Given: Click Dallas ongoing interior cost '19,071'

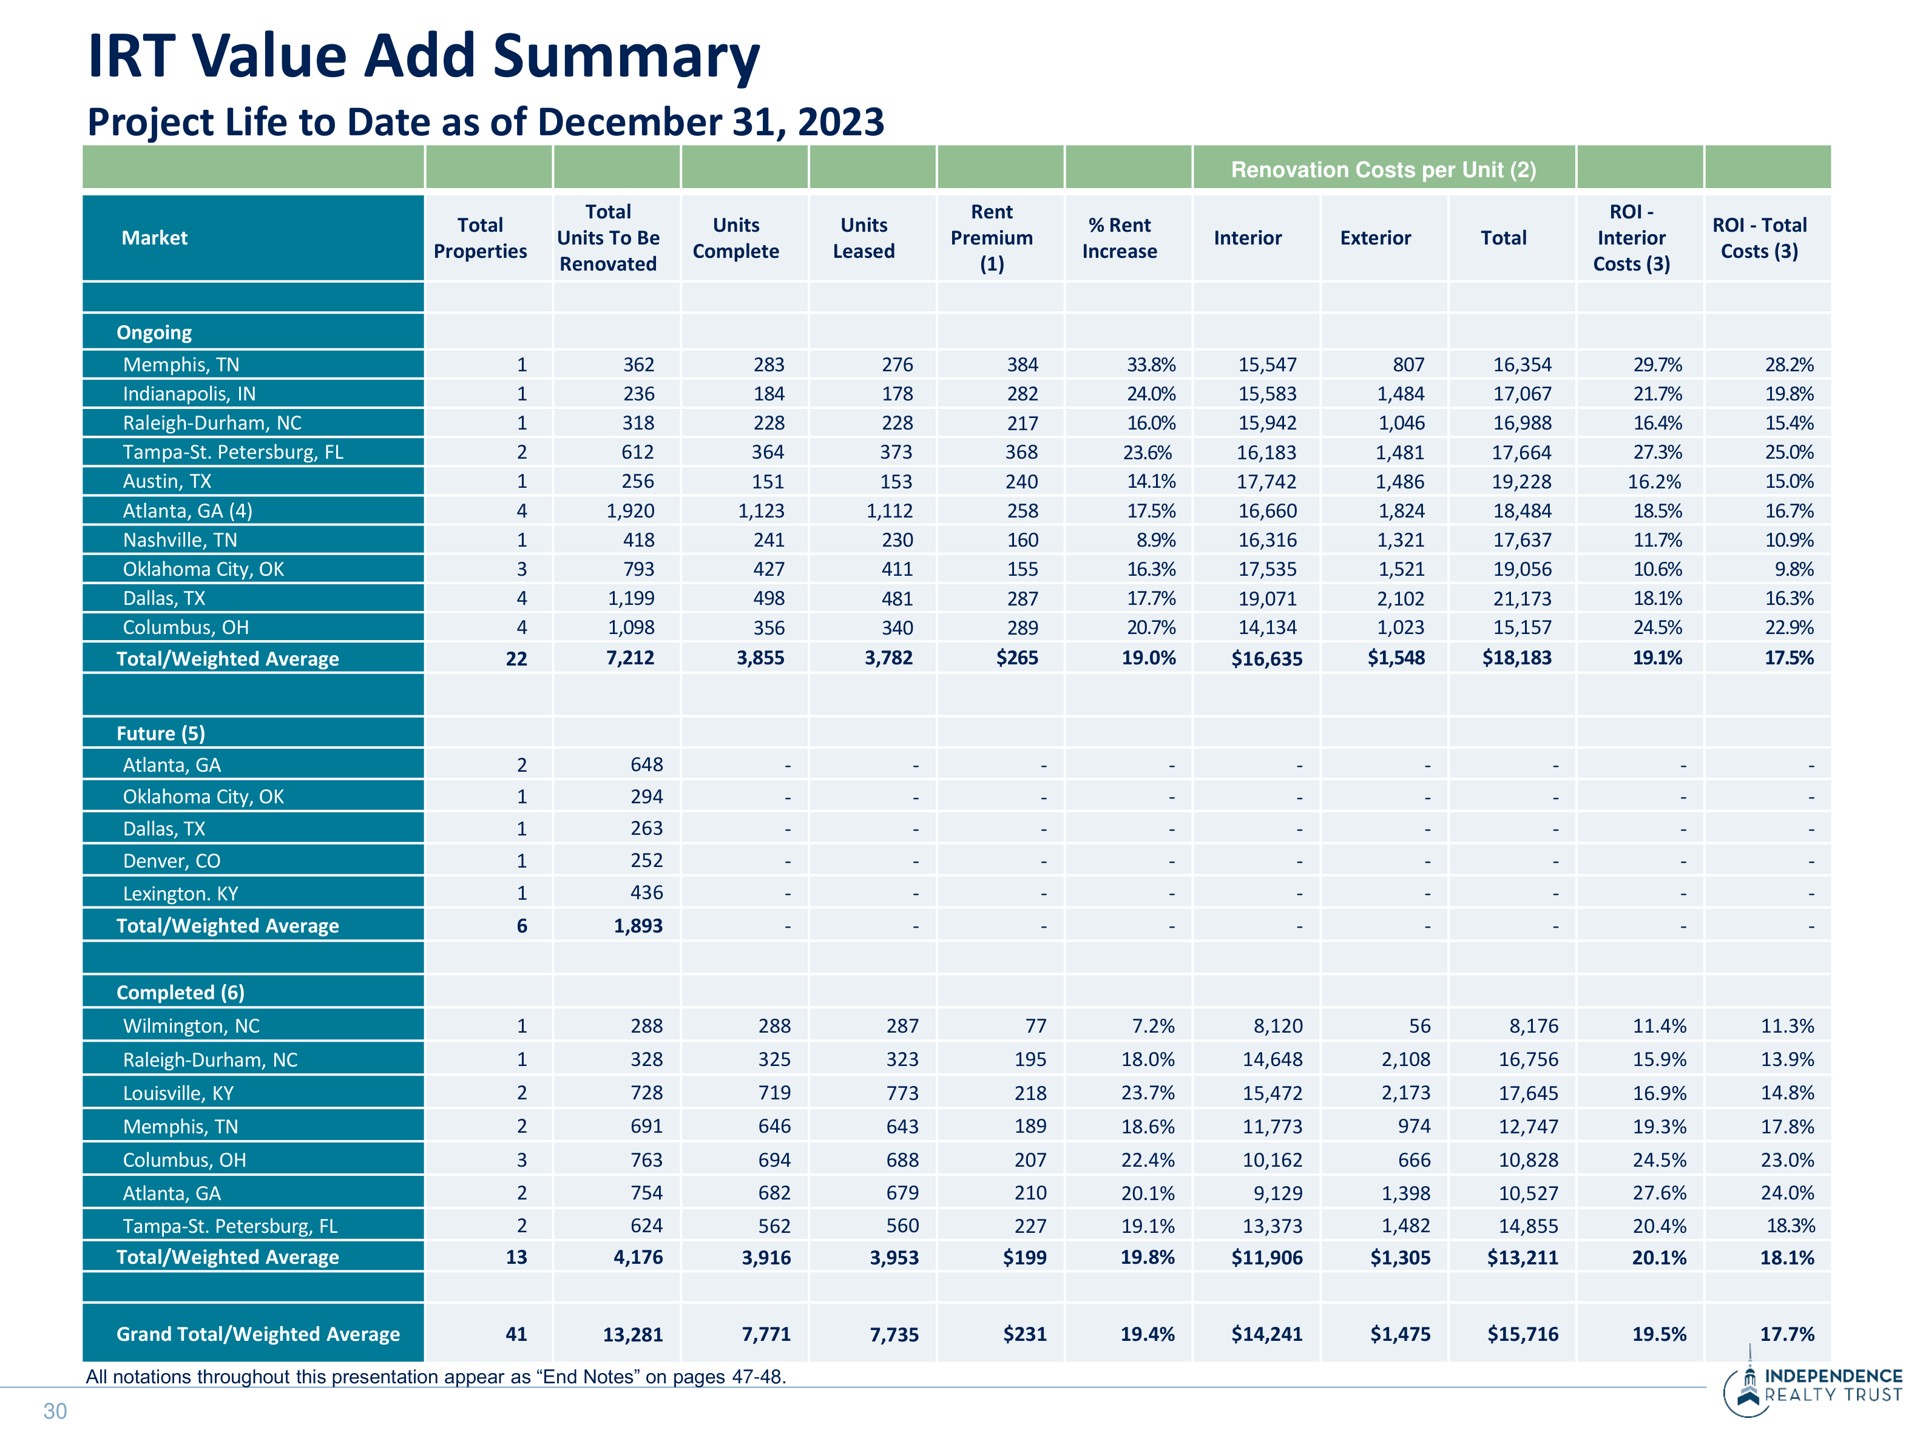Looking at the screenshot, I should [x=1267, y=598].
